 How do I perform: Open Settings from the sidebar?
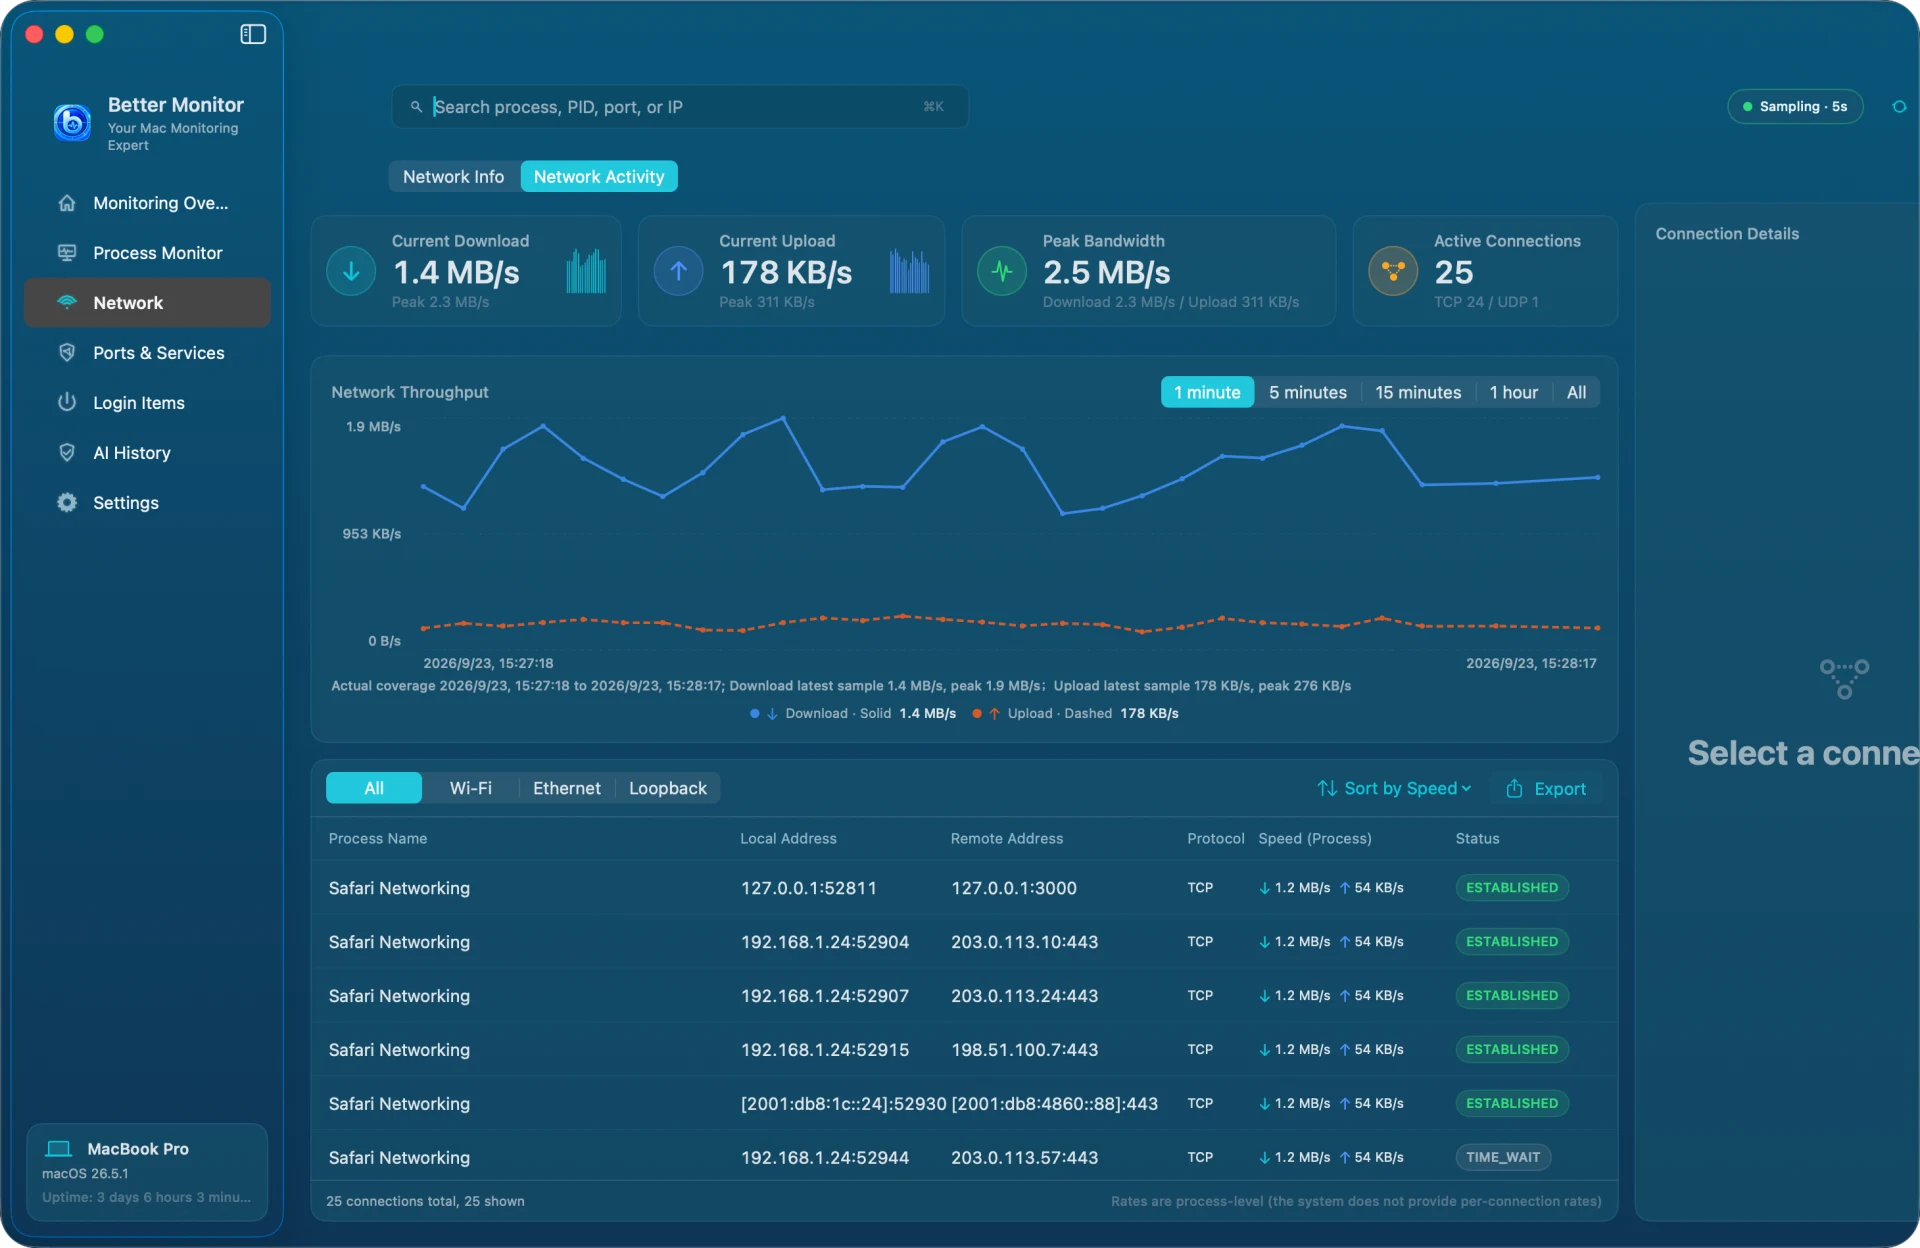(147, 503)
